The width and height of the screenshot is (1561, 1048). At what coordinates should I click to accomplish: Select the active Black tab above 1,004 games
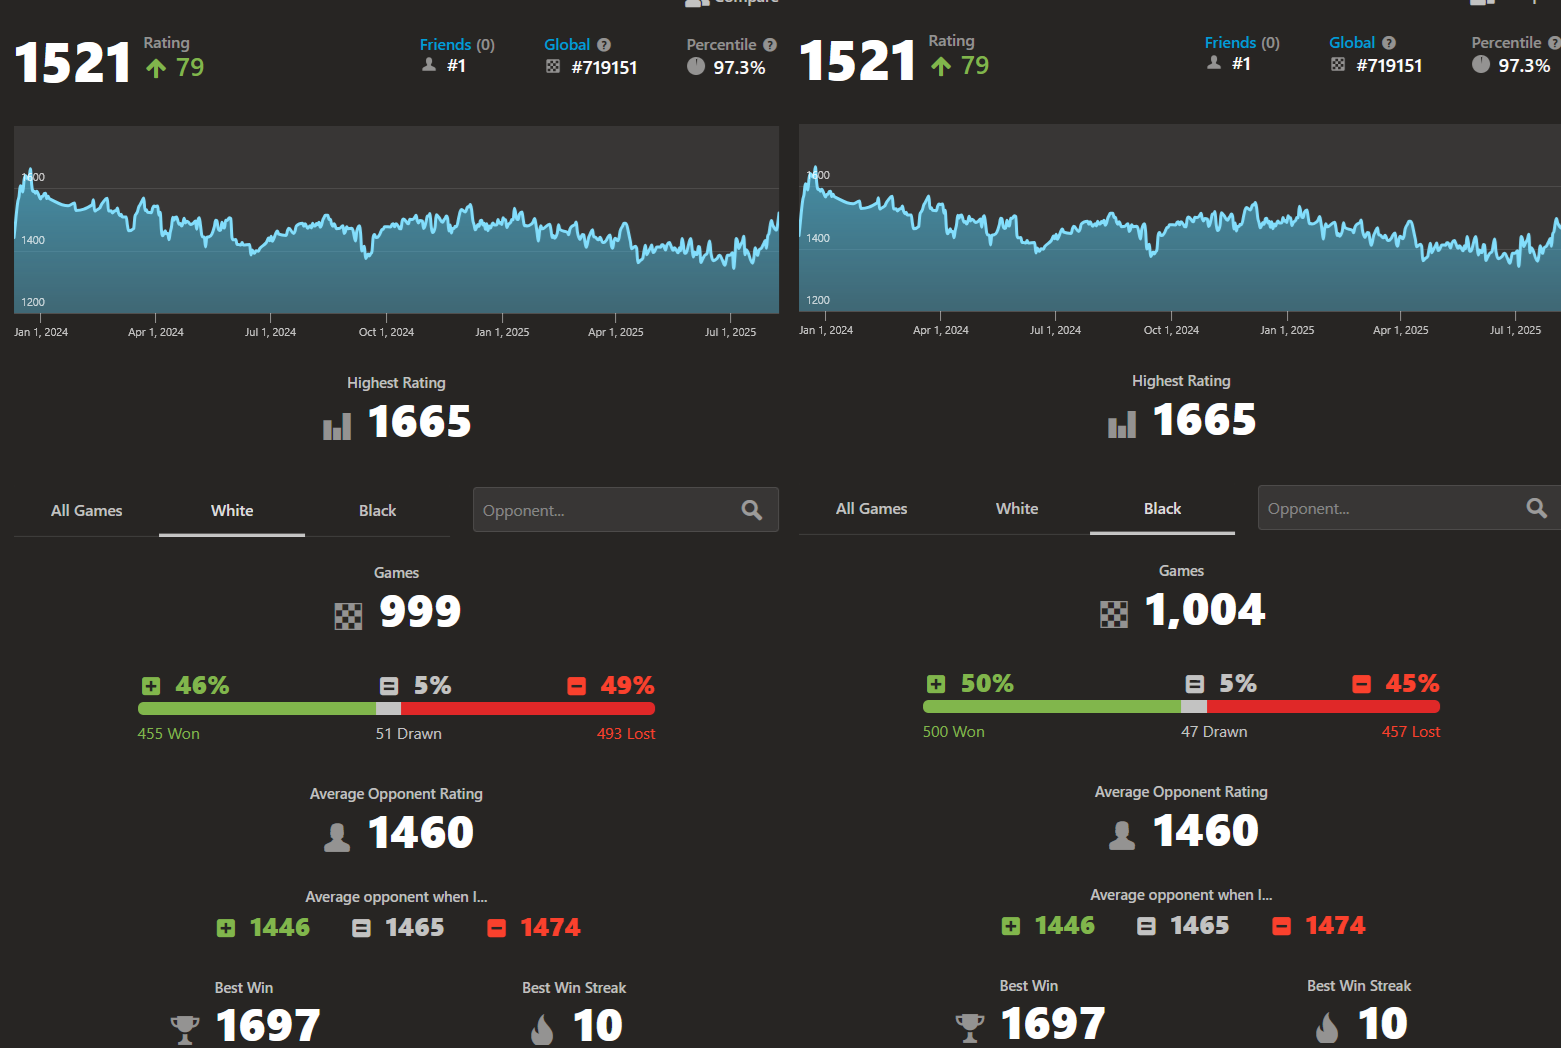point(1163,509)
